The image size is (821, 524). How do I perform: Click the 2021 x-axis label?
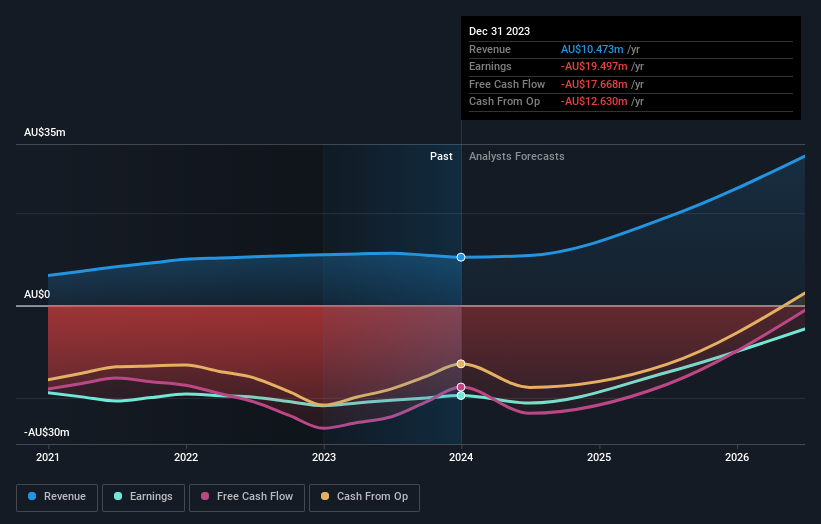48,457
